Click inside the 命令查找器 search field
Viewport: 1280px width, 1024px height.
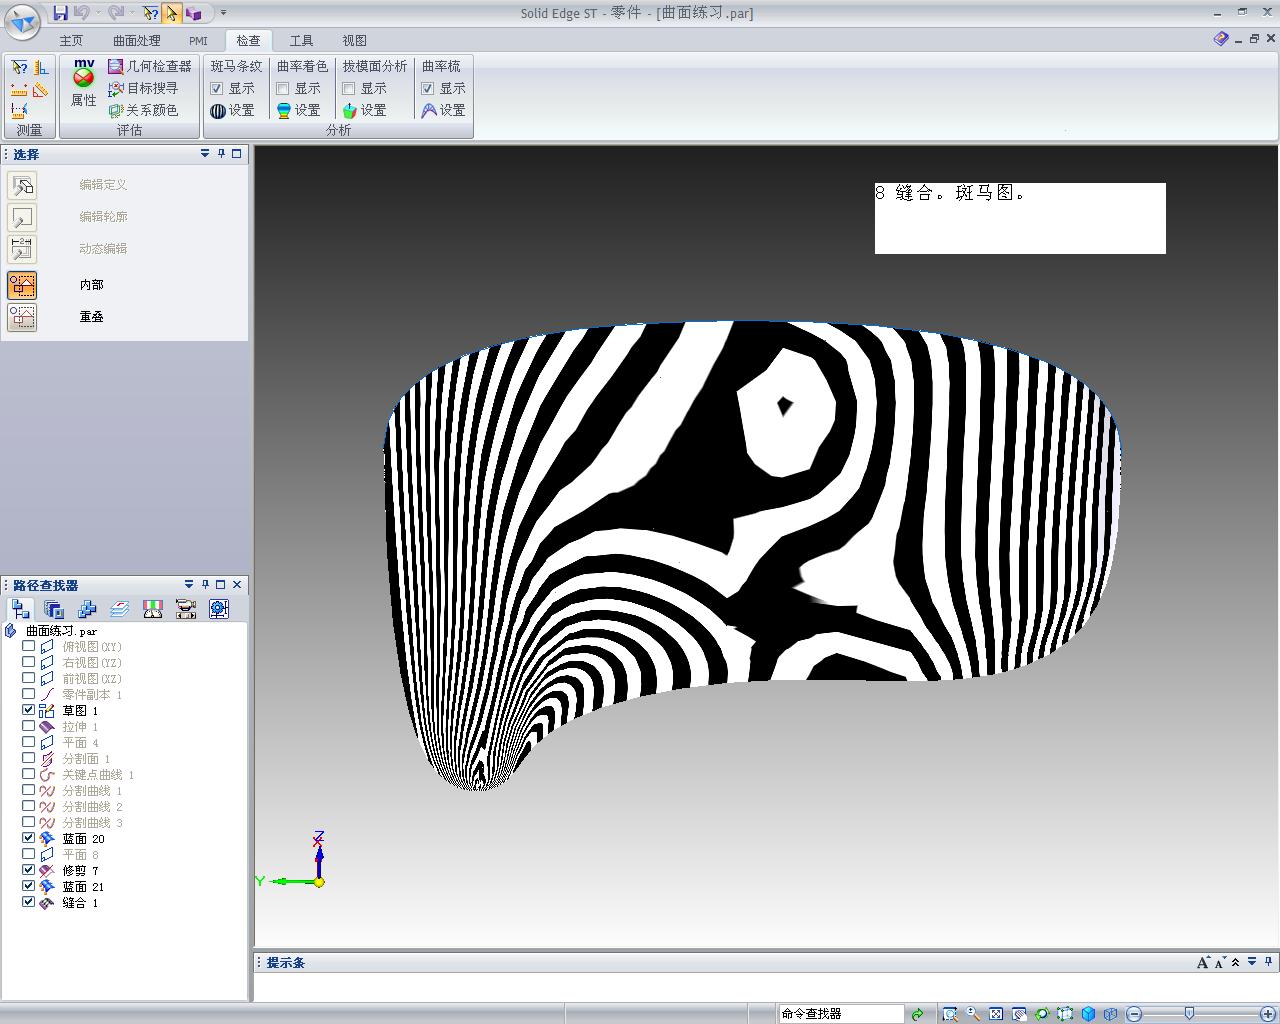point(840,1013)
